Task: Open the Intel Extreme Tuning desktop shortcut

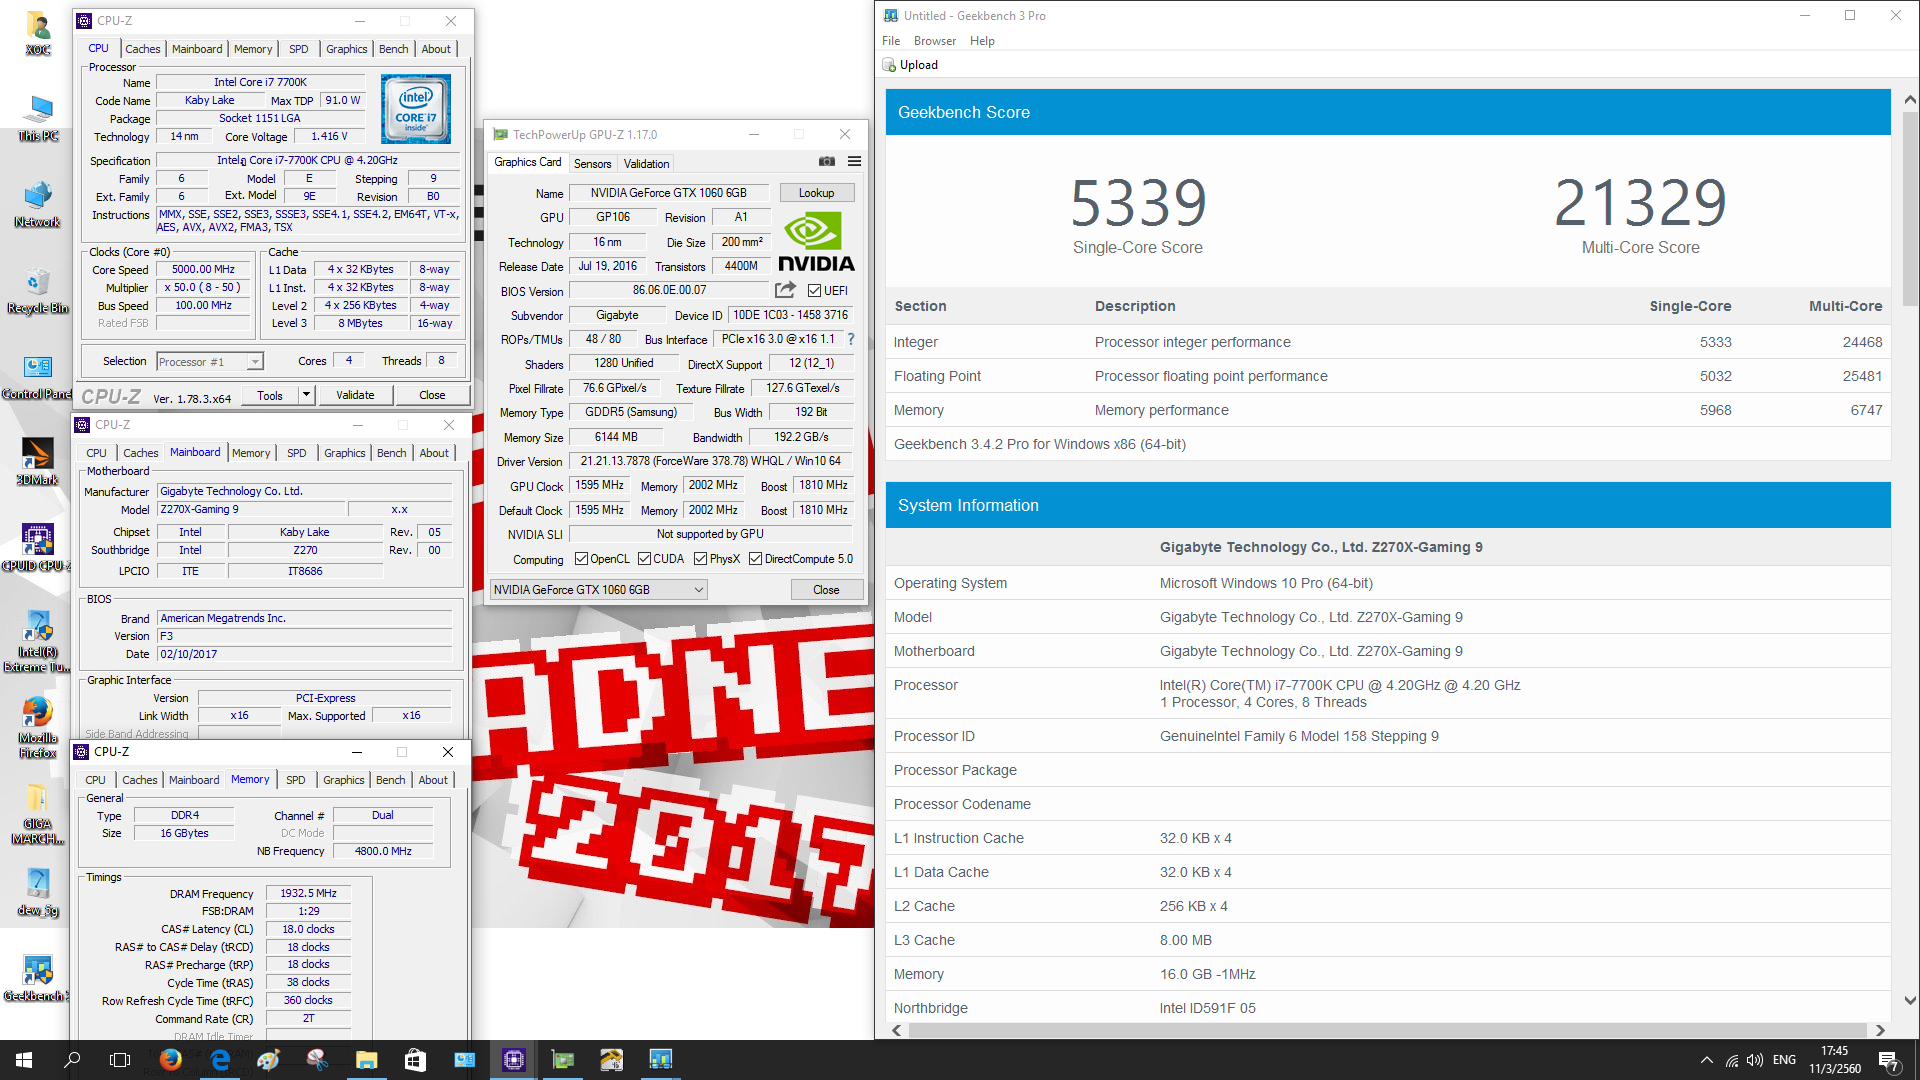Action: click(37, 641)
